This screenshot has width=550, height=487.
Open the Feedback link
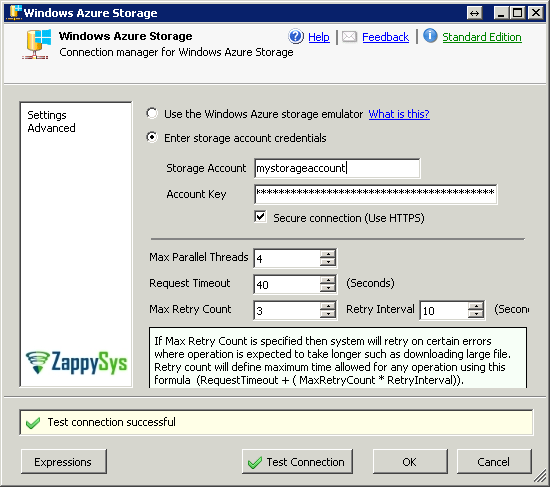(385, 37)
